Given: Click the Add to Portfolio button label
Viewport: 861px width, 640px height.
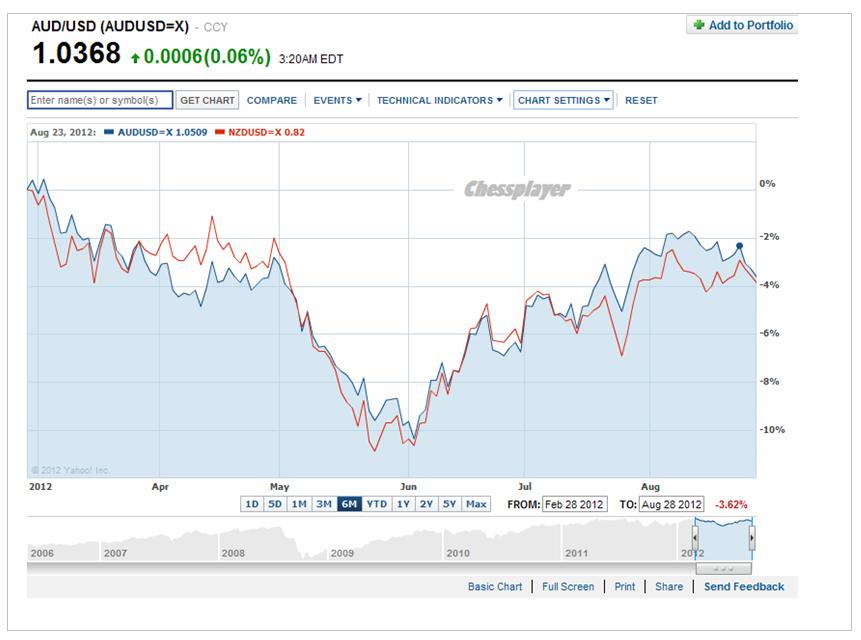Looking at the screenshot, I should tap(751, 25).
